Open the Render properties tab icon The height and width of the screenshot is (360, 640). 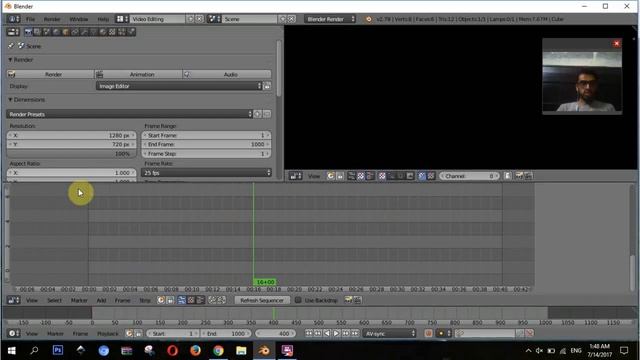pos(28,32)
